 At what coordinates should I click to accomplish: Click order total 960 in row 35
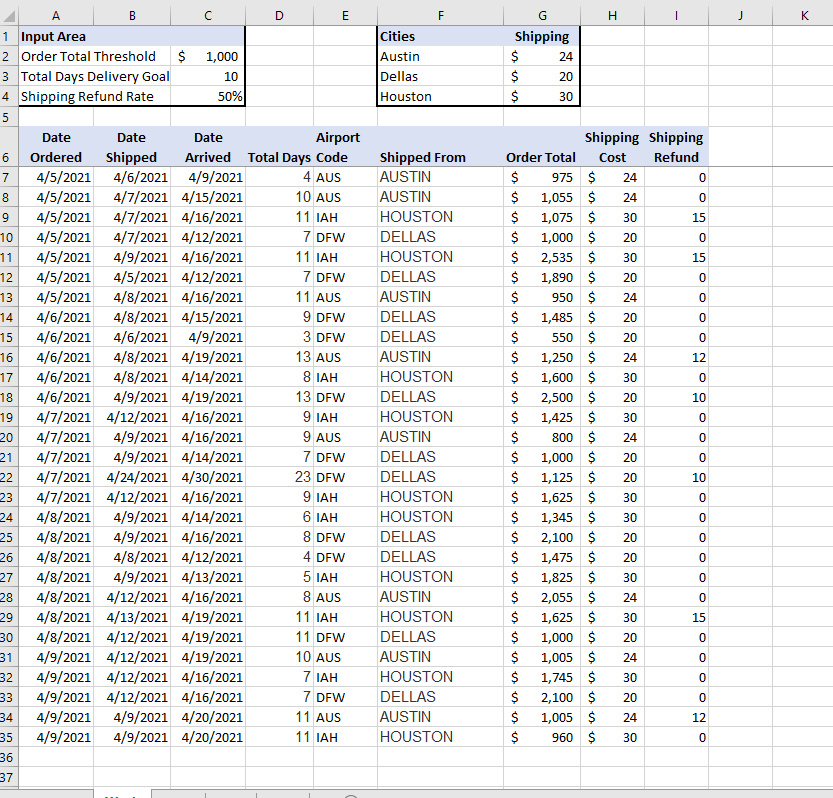[542, 738]
